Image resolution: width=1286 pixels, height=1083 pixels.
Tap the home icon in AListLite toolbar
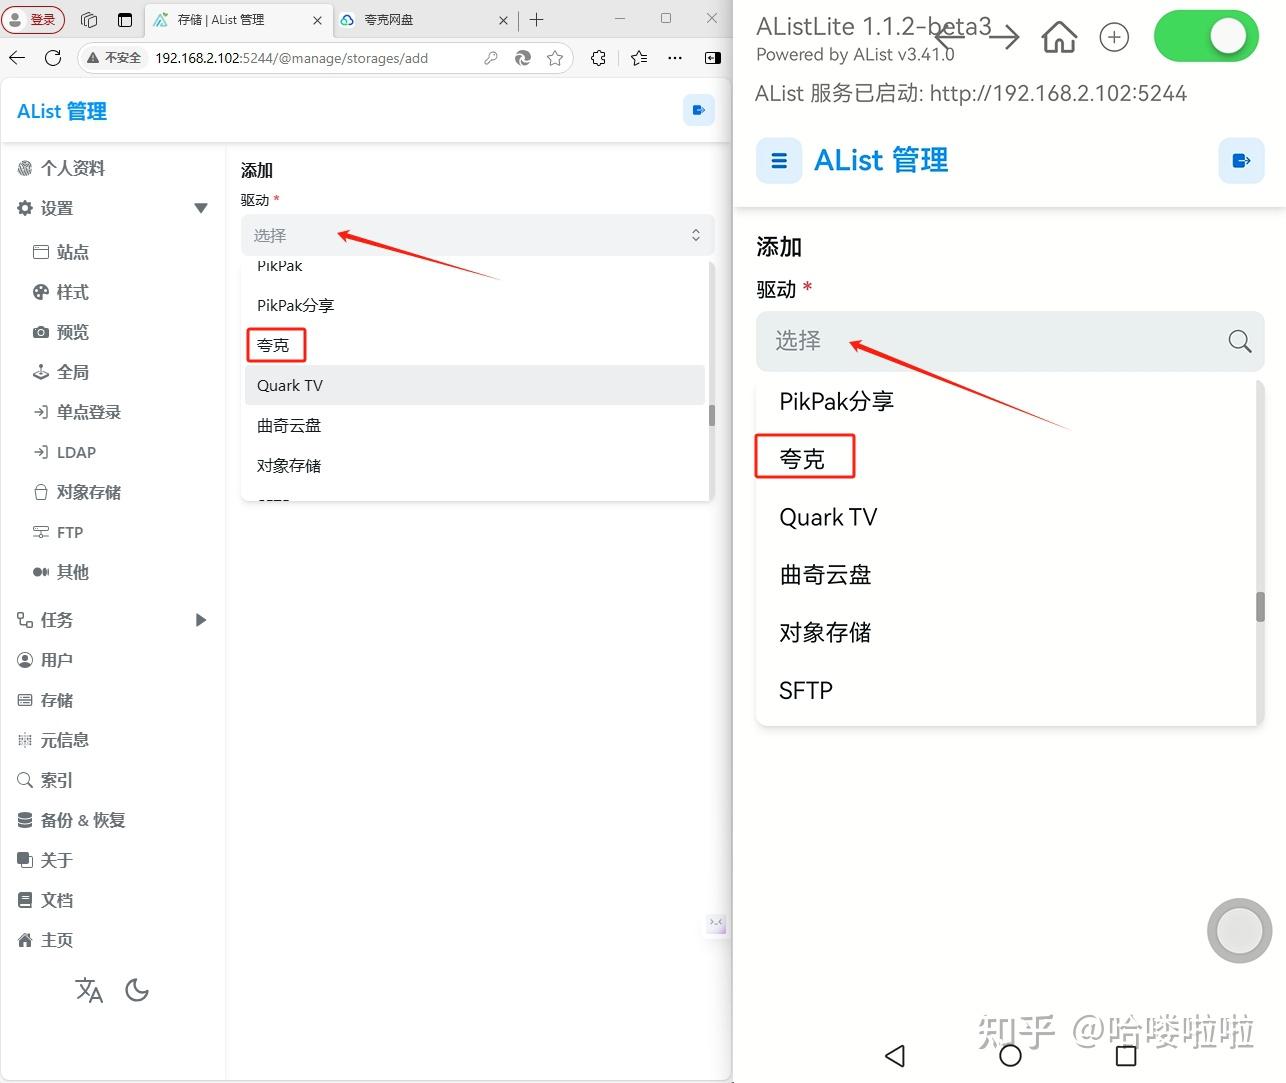1058,37
